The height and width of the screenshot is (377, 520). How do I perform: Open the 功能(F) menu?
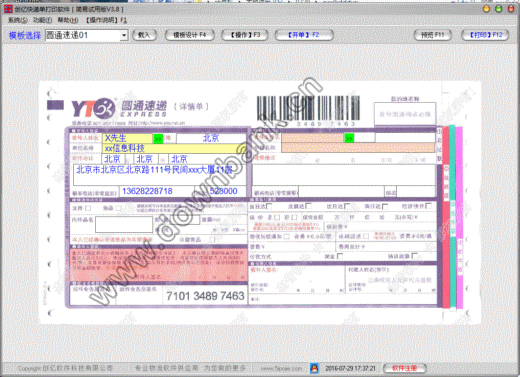(x=42, y=20)
